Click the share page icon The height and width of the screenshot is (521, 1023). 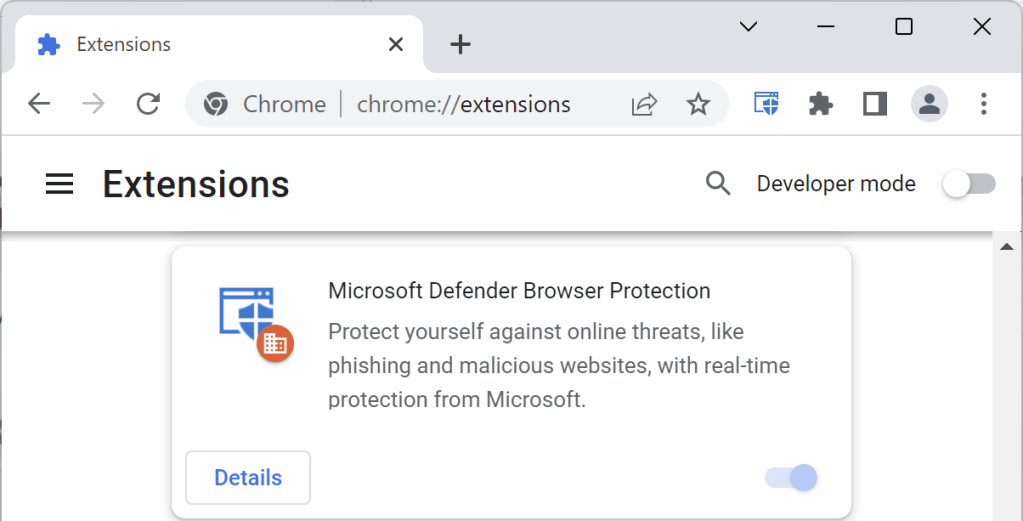pyautogui.click(x=645, y=104)
